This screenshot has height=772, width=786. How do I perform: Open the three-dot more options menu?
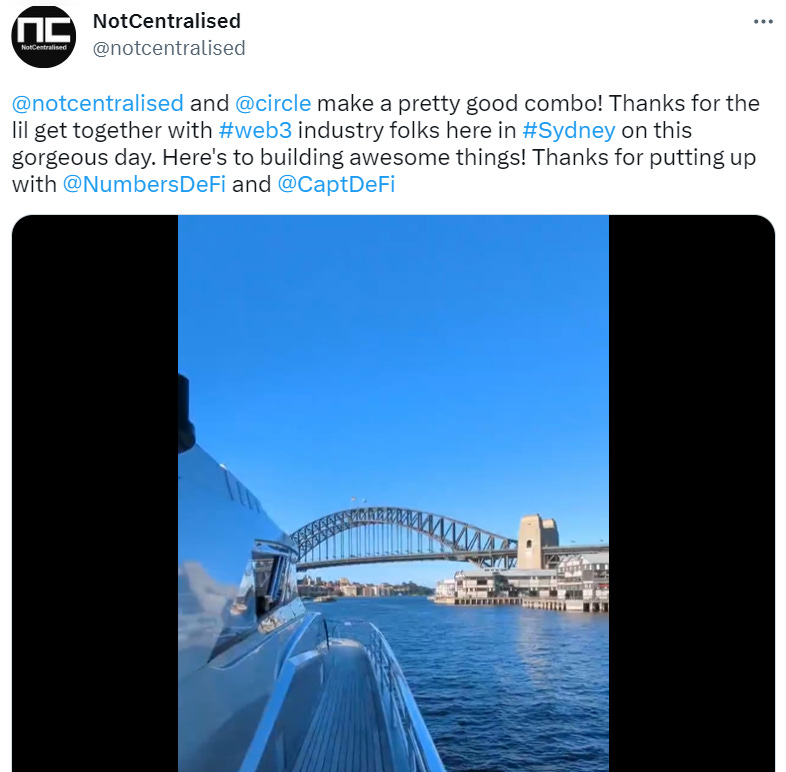pyautogui.click(x=763, y=22)
